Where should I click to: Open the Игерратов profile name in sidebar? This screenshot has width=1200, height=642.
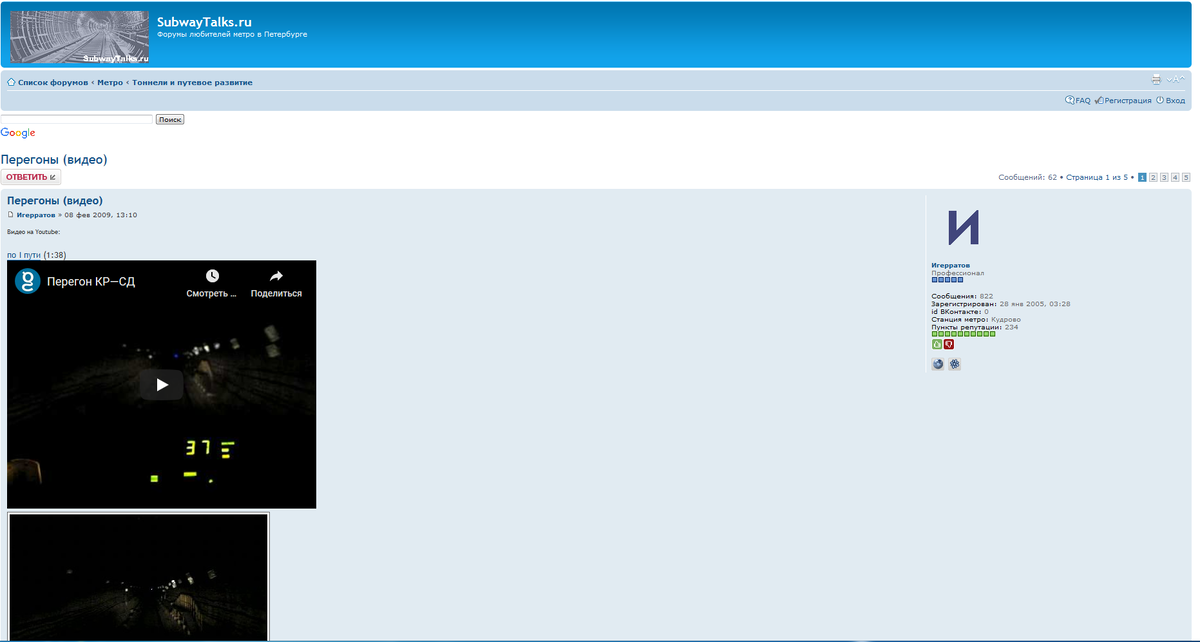pyautogui.click(x=951, y=266)
